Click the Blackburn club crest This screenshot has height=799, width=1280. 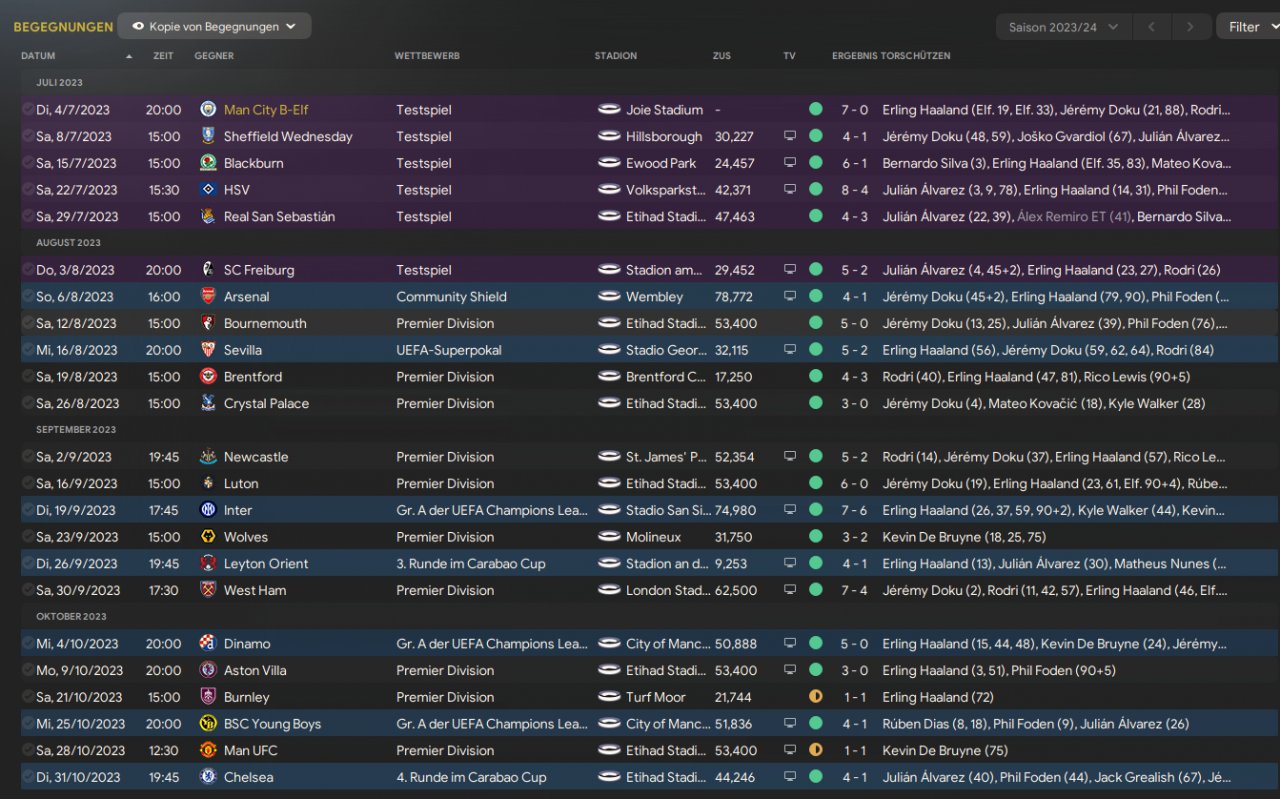pyautogui.click(x=208, y=163)
